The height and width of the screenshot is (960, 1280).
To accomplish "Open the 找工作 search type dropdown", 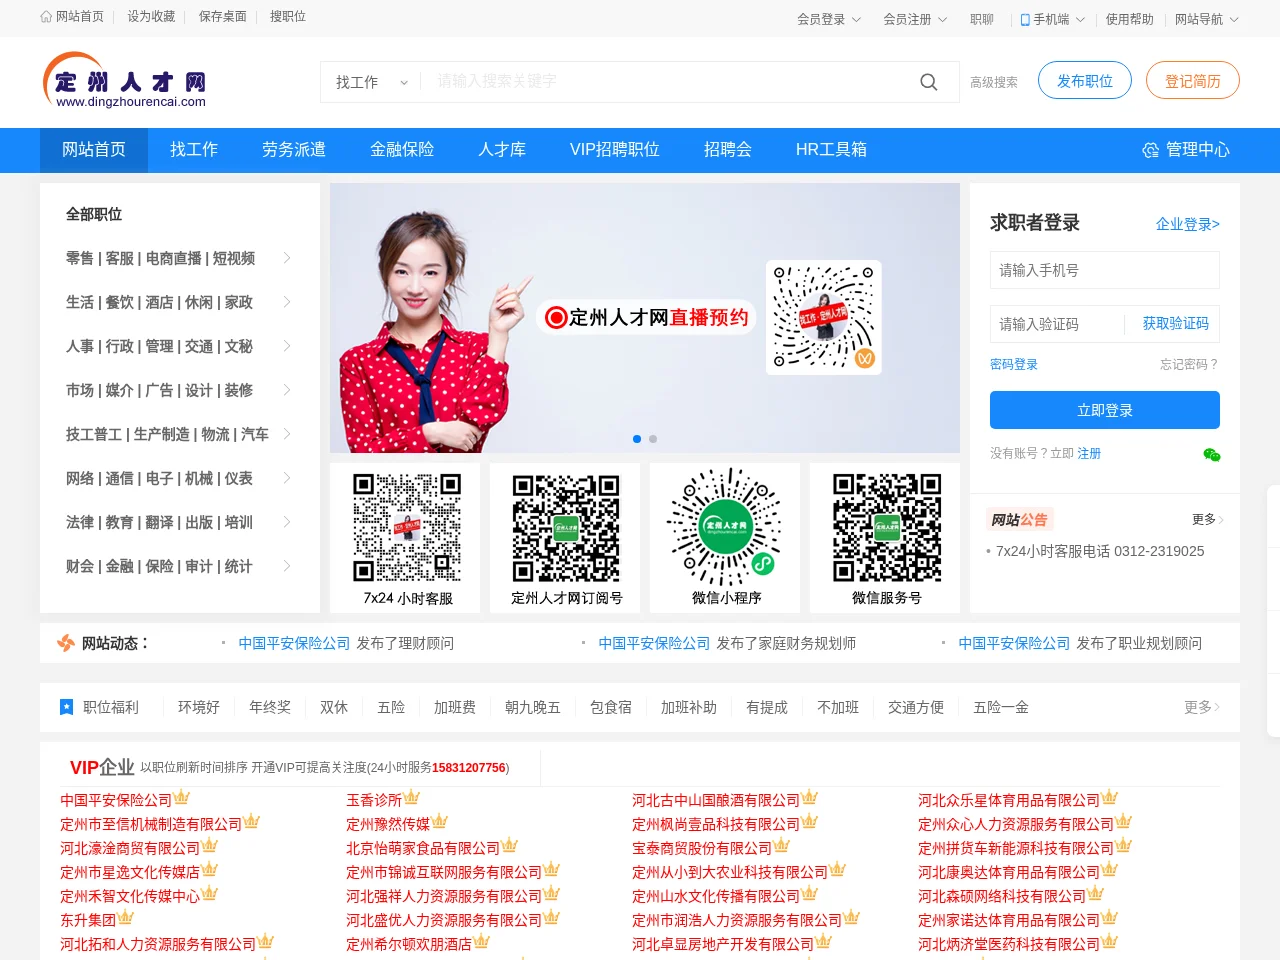I will (371, 82).
